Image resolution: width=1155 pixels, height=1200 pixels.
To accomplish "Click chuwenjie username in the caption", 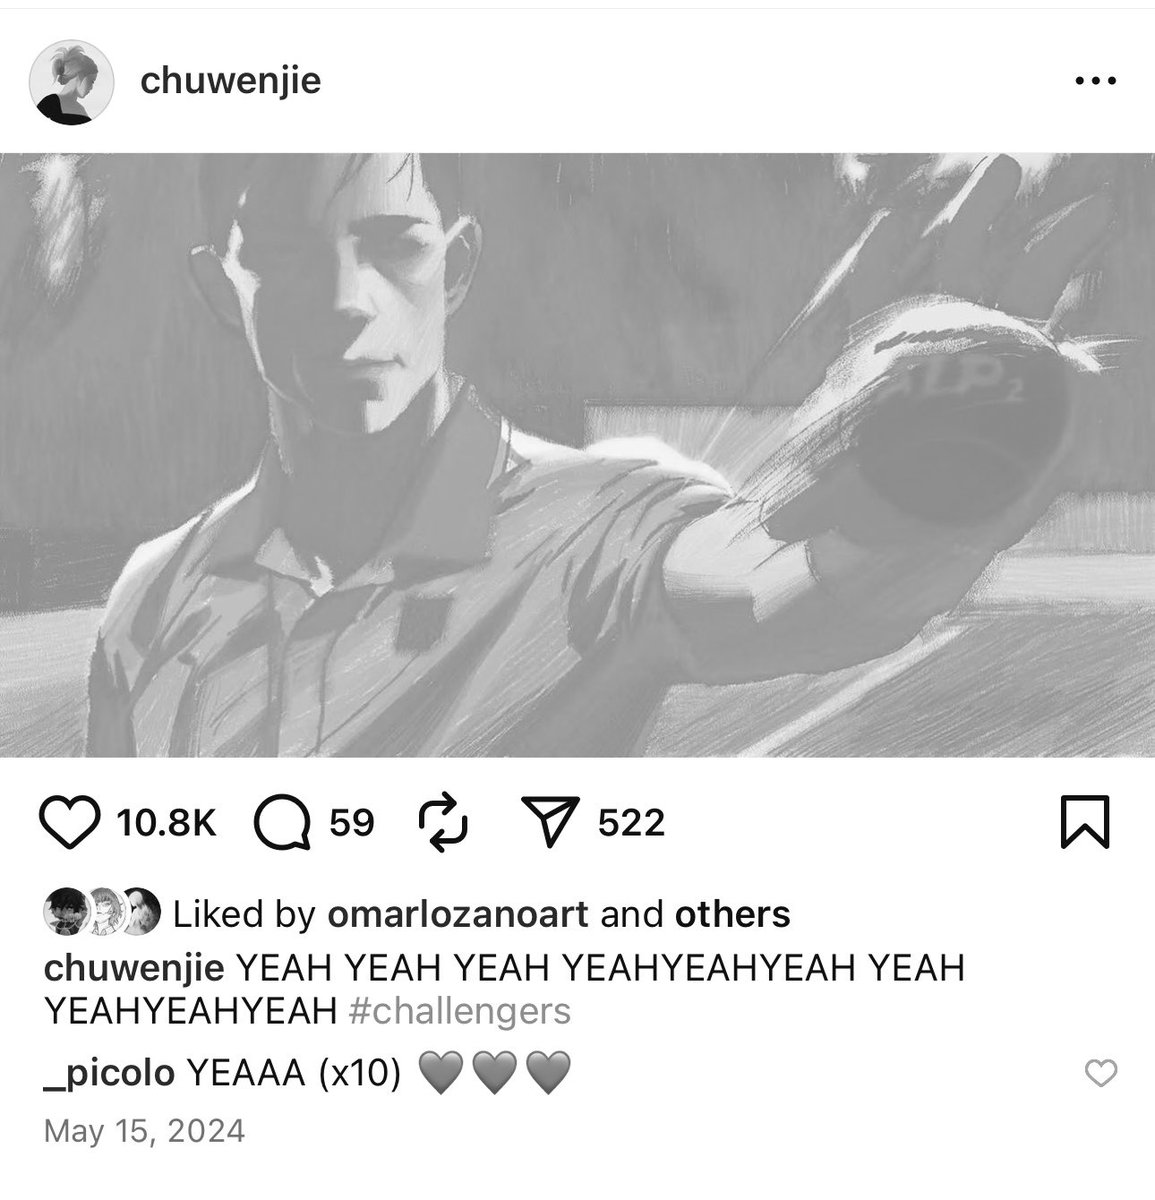I will pos(134,969).
